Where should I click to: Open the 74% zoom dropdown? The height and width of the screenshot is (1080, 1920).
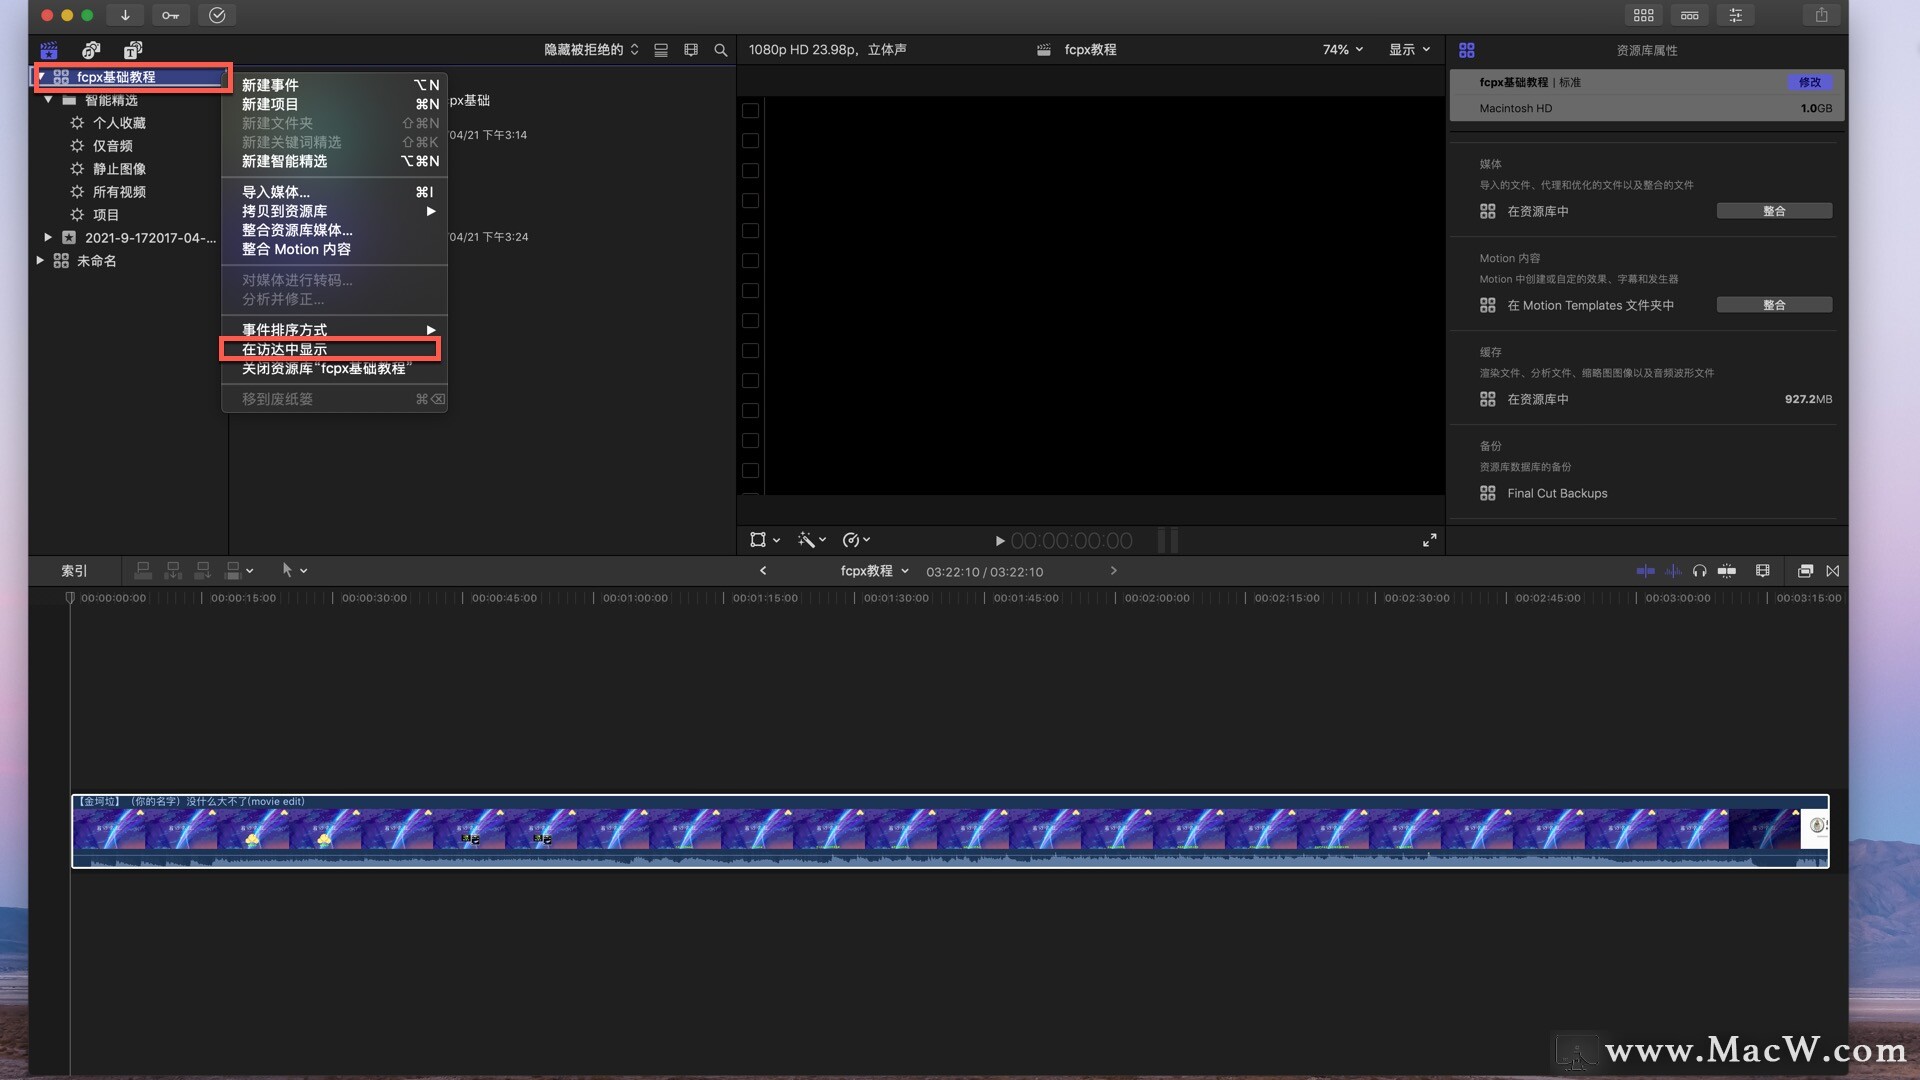point(1342,50)
